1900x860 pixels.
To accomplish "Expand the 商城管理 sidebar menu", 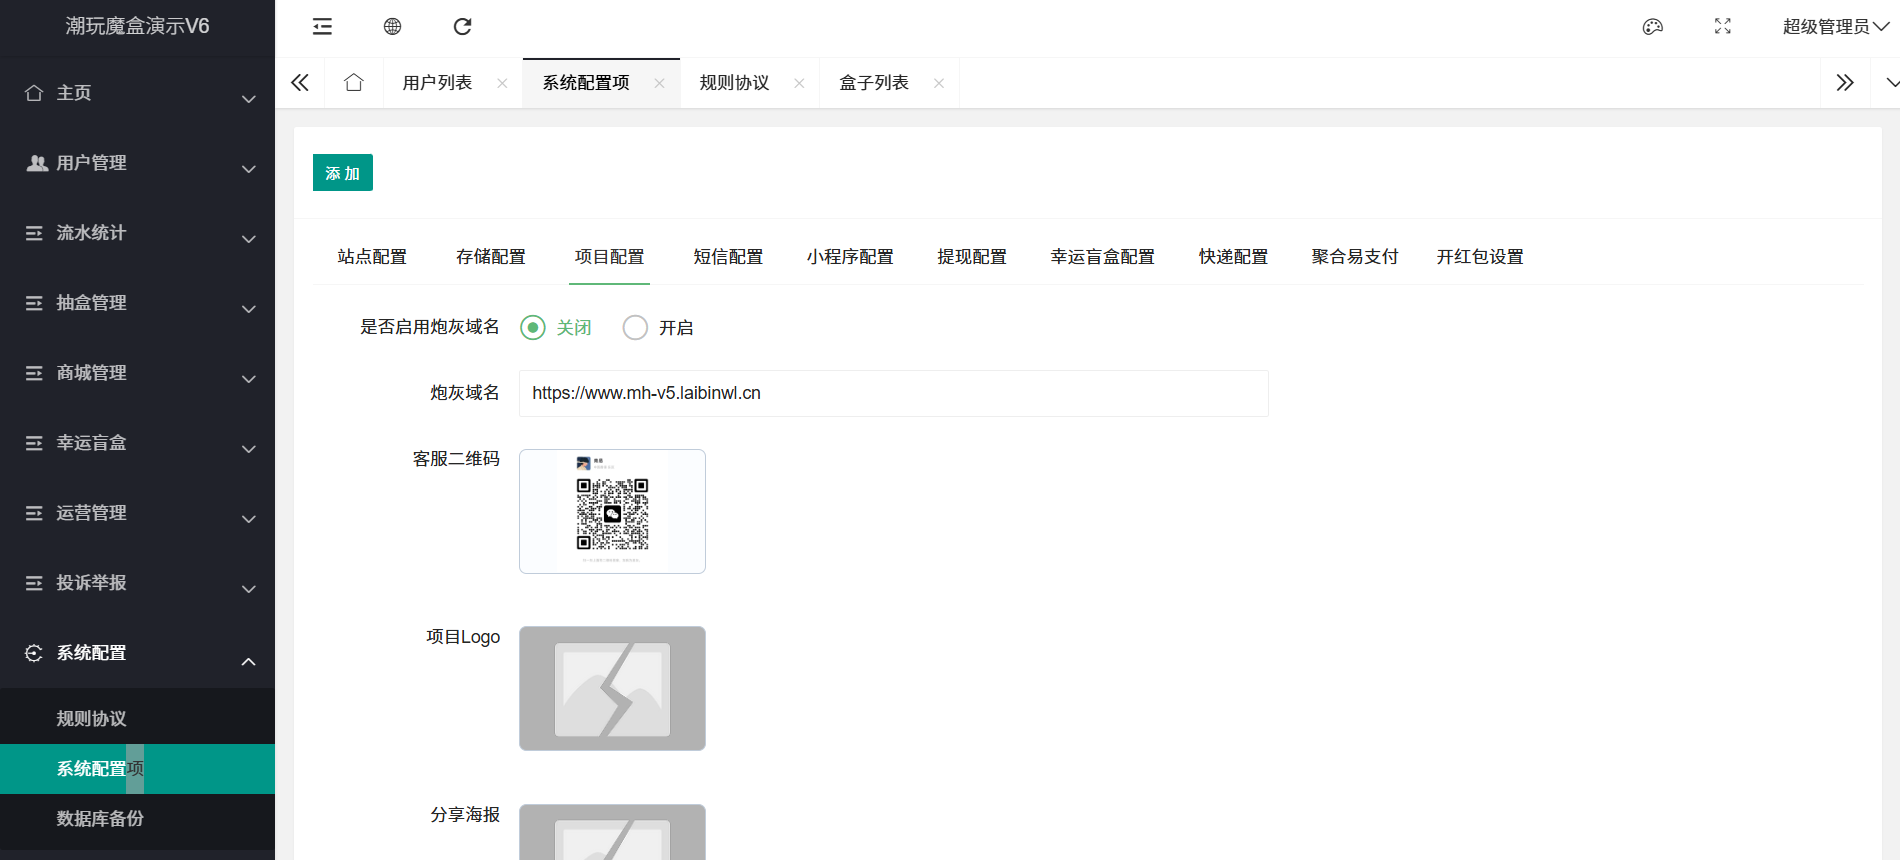I will pyautogui.click(x=137, y=373).
